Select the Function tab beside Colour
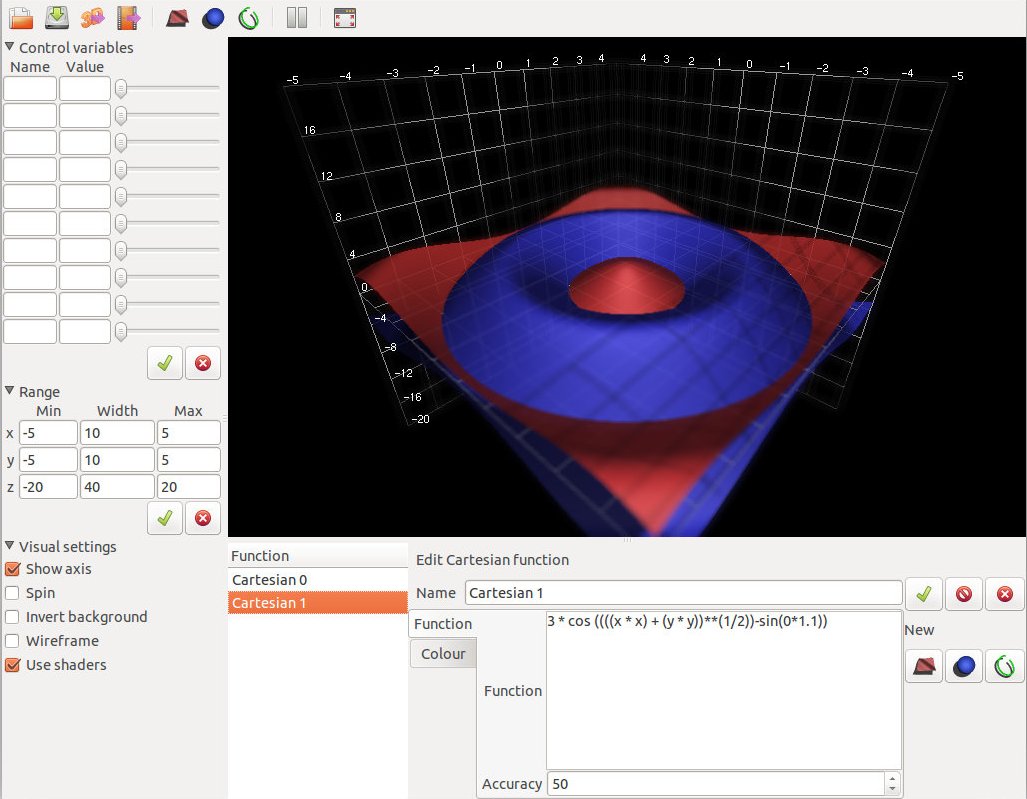 [443, 623]
